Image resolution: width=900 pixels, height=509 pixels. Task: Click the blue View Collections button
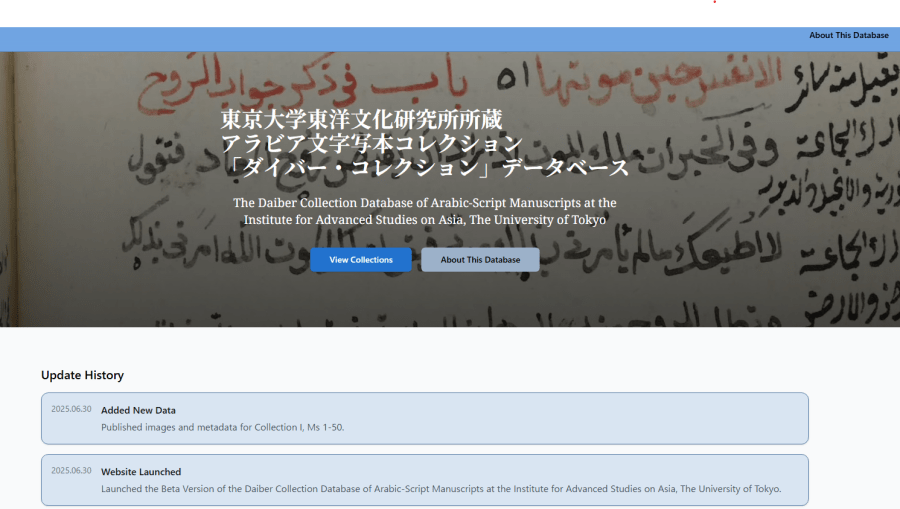(x=360, y=260)
